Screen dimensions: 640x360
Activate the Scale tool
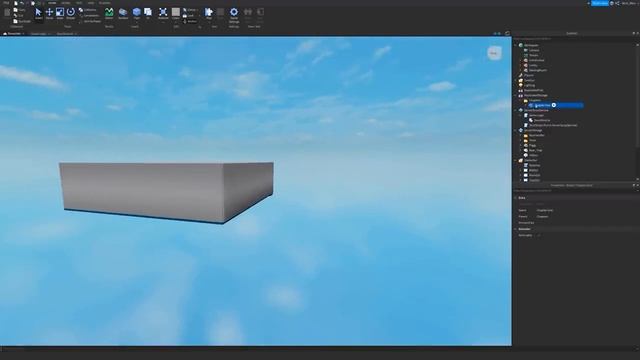tap(60, 13)
